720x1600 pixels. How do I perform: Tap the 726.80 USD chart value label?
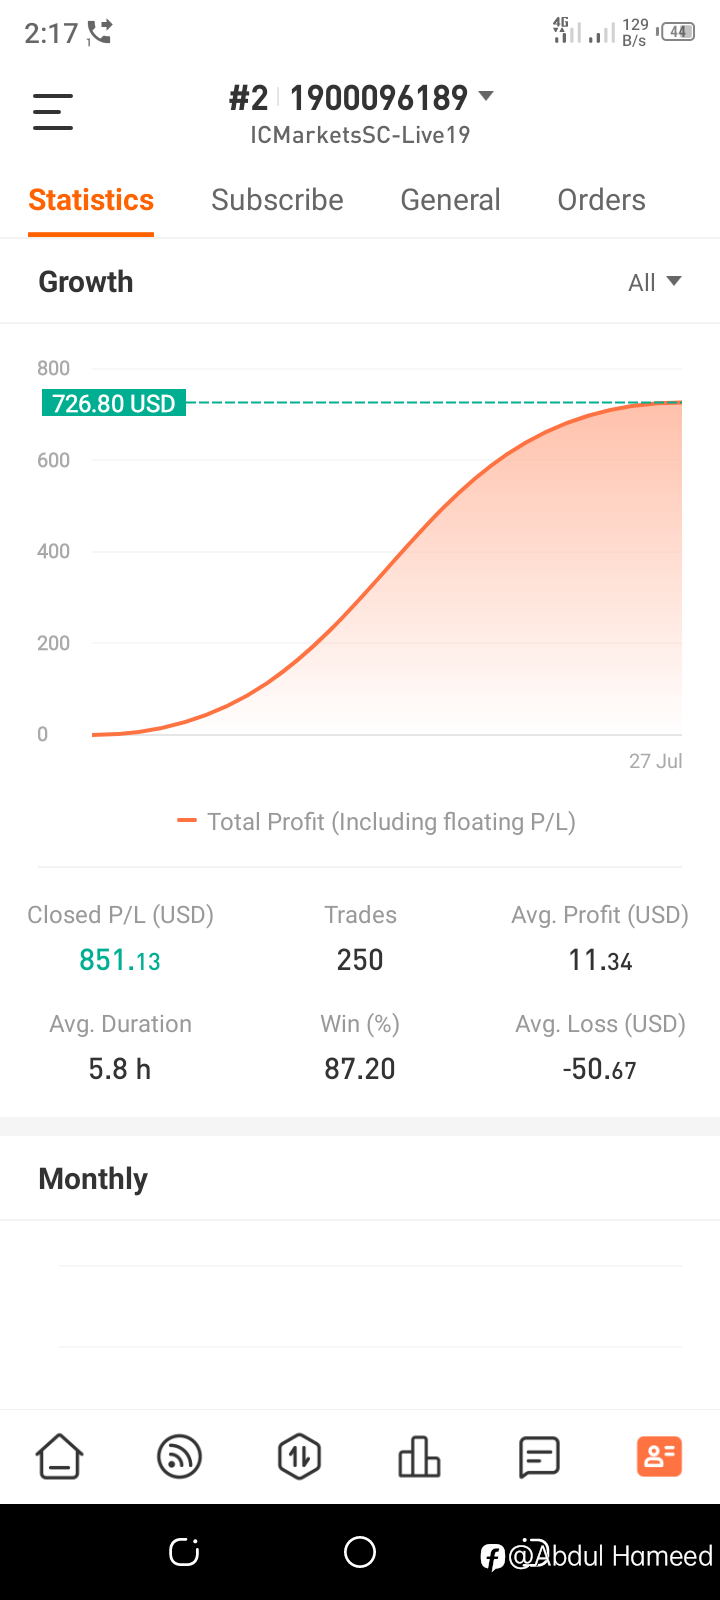pos(114,403)
